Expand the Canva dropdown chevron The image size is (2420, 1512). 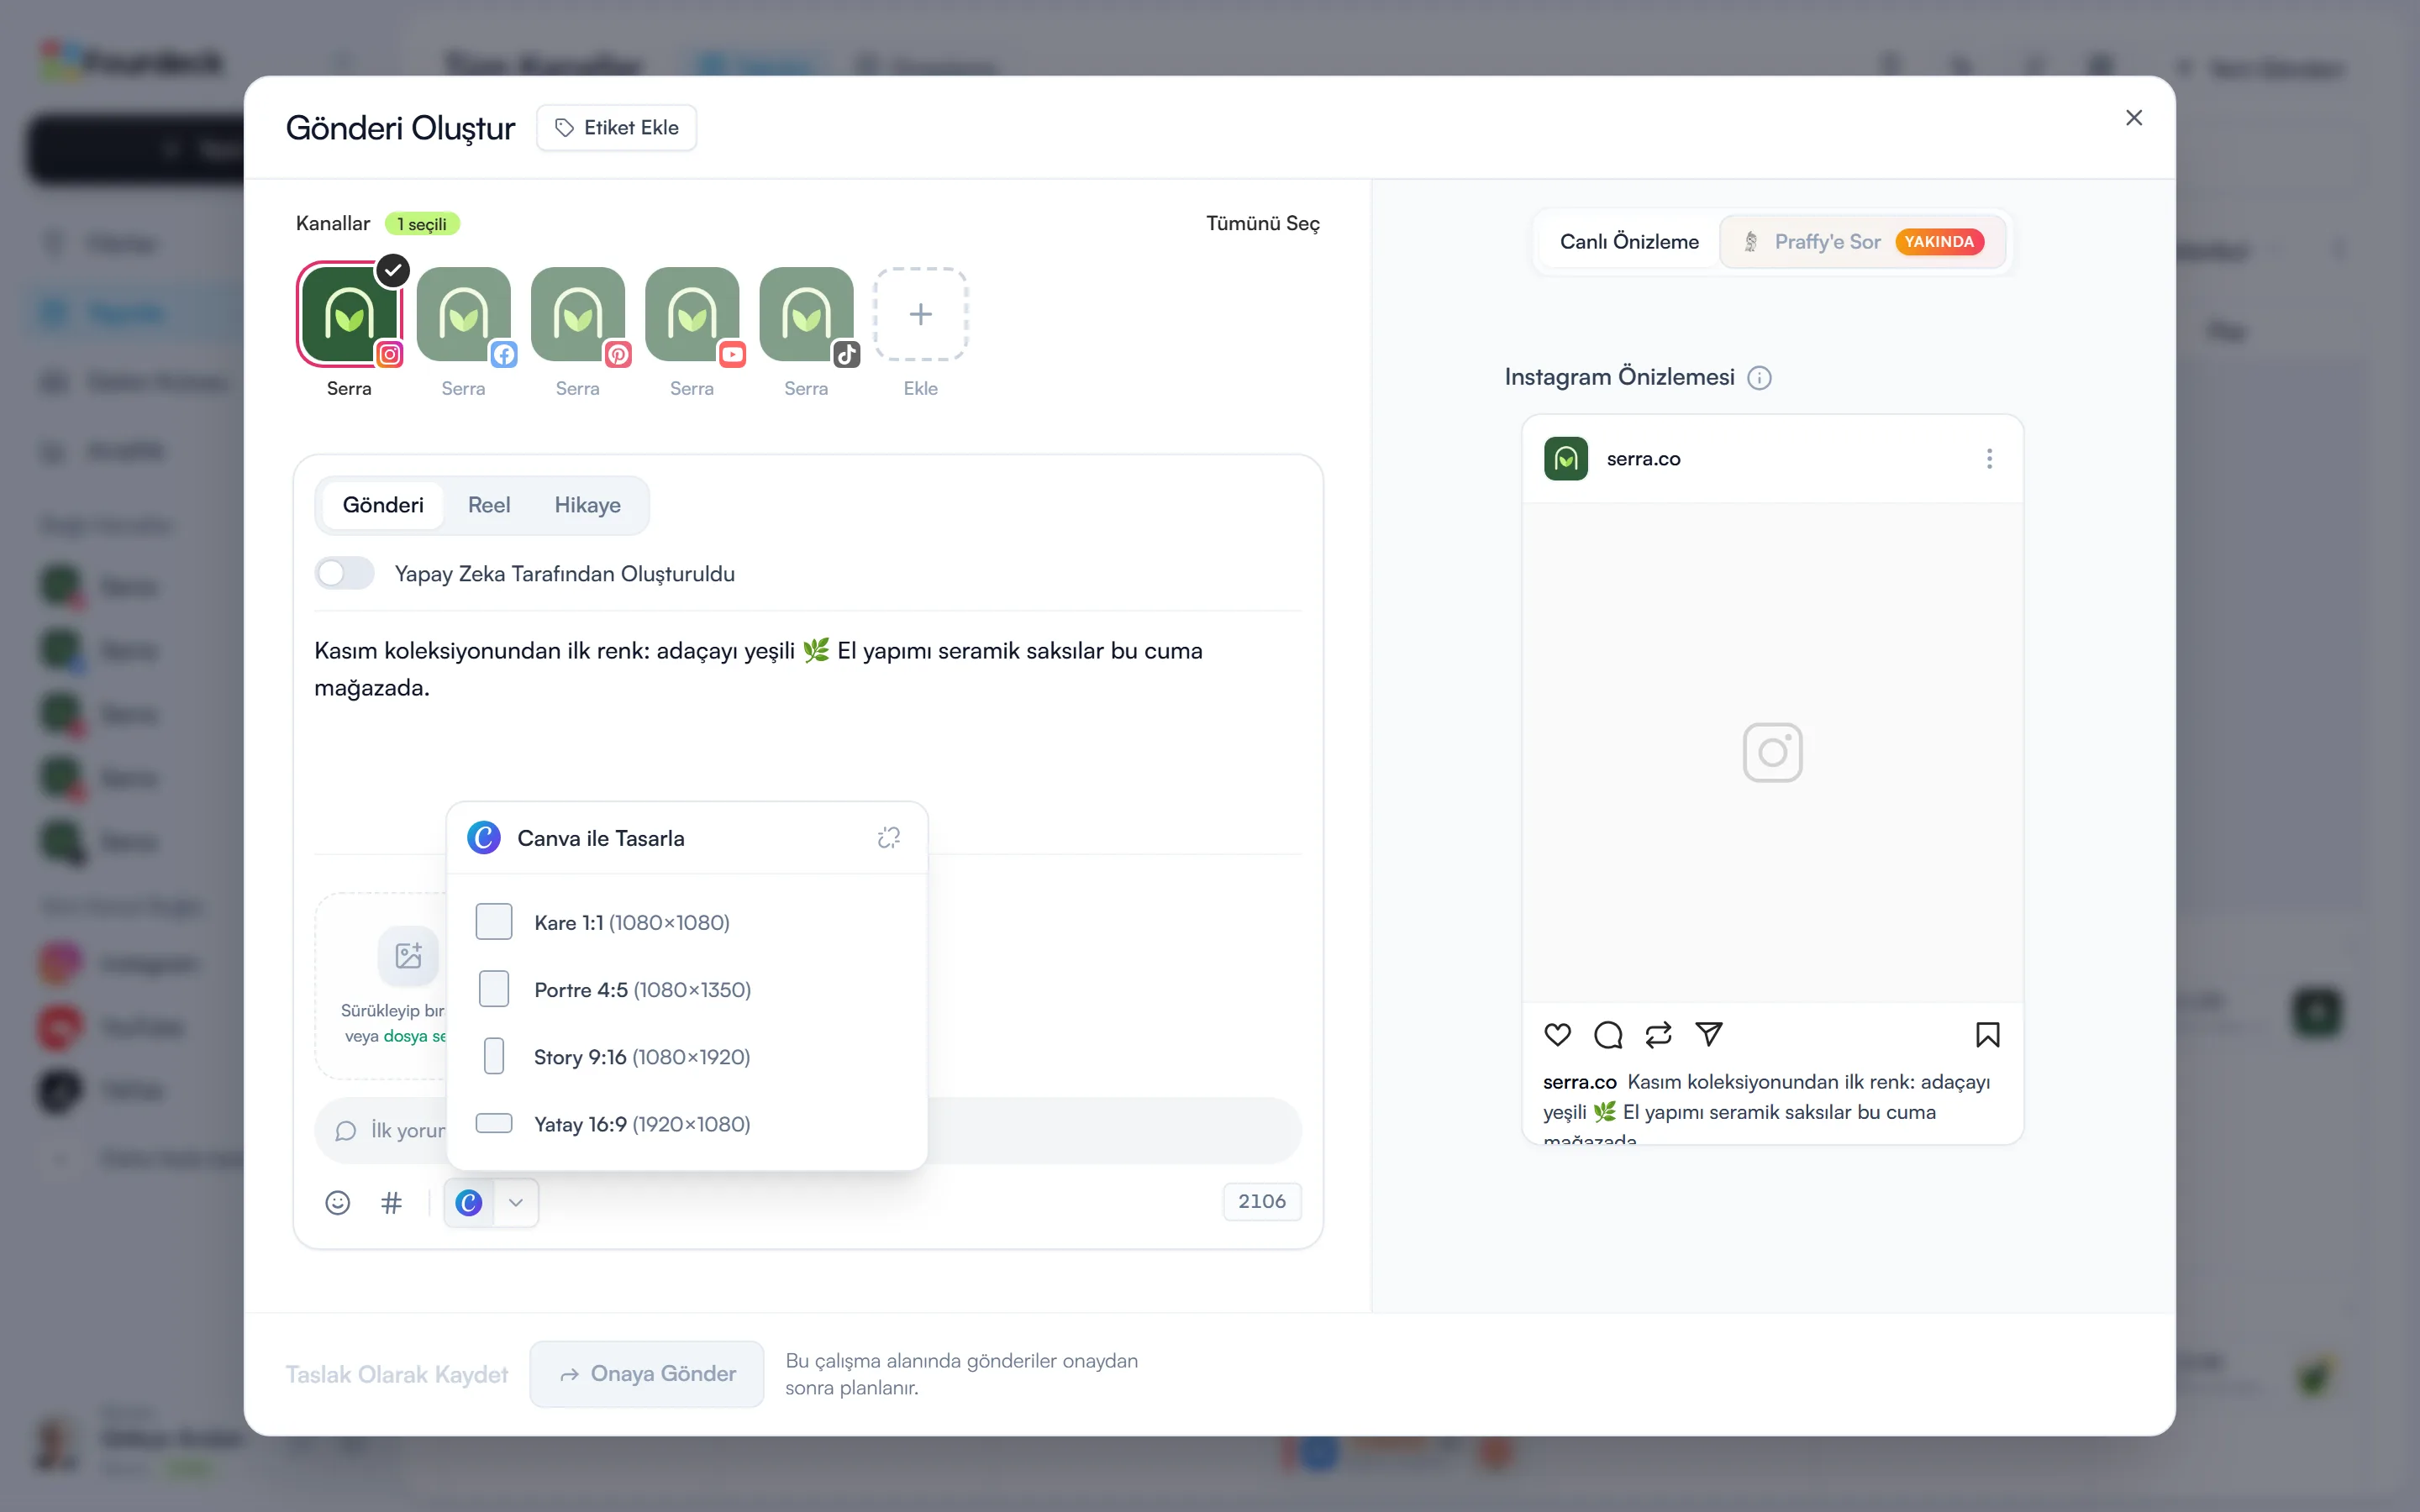tap(516, 1202)
